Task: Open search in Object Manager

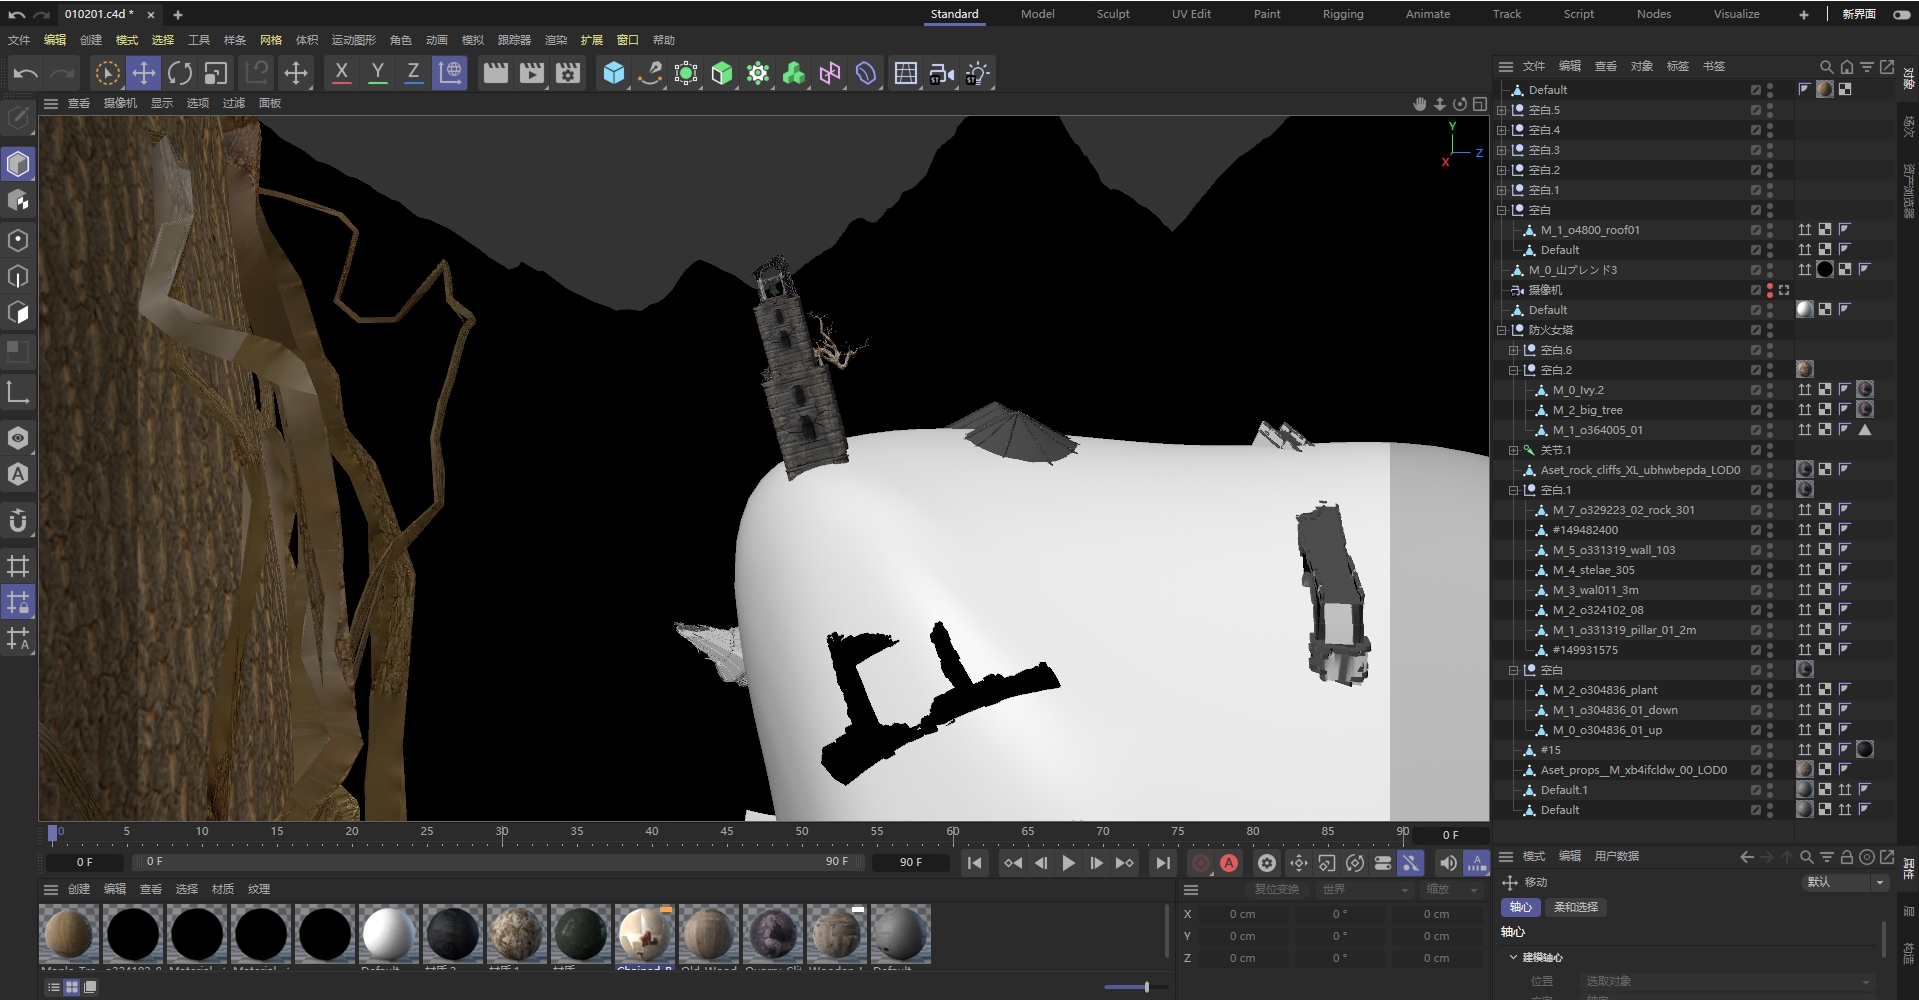Action: (1826, 66)
